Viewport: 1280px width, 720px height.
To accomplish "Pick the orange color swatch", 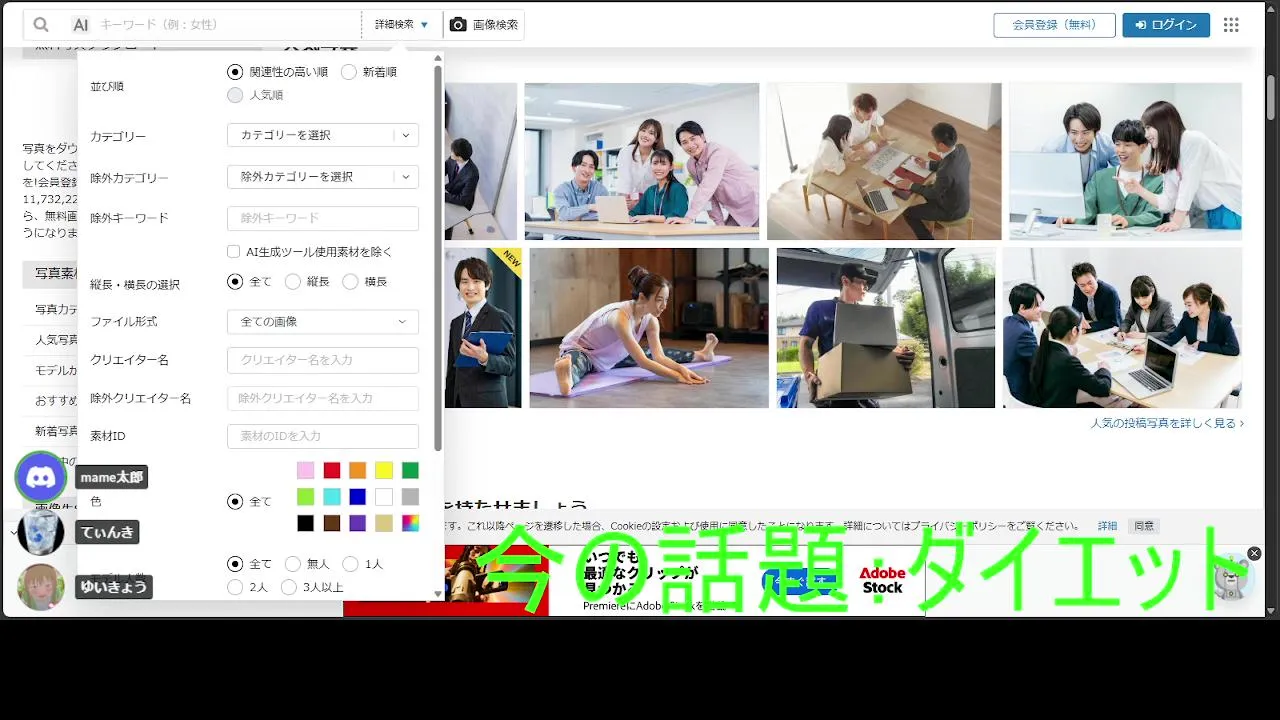I will point(358,470).
